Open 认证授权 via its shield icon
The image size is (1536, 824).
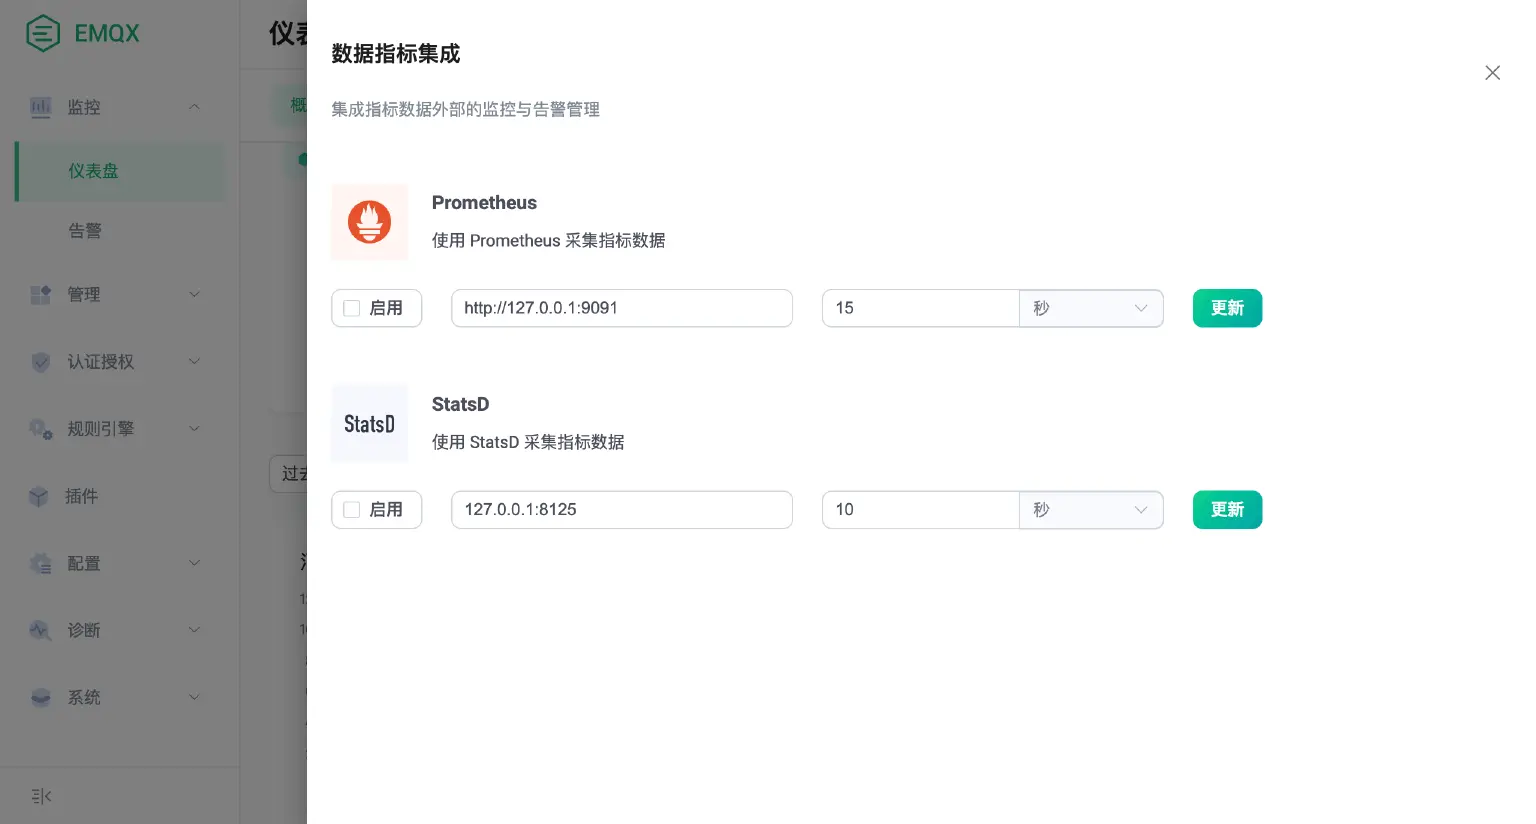[x=40, y=362]
